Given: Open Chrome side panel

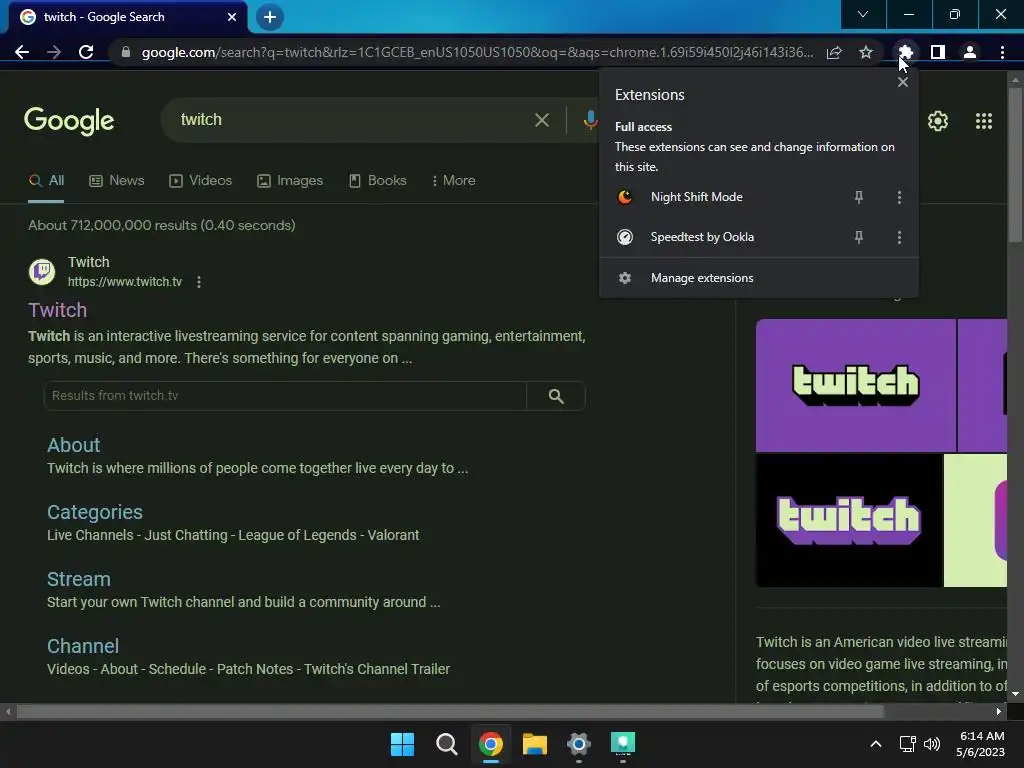Looking at the screenshot, I should tap(937, 52).
